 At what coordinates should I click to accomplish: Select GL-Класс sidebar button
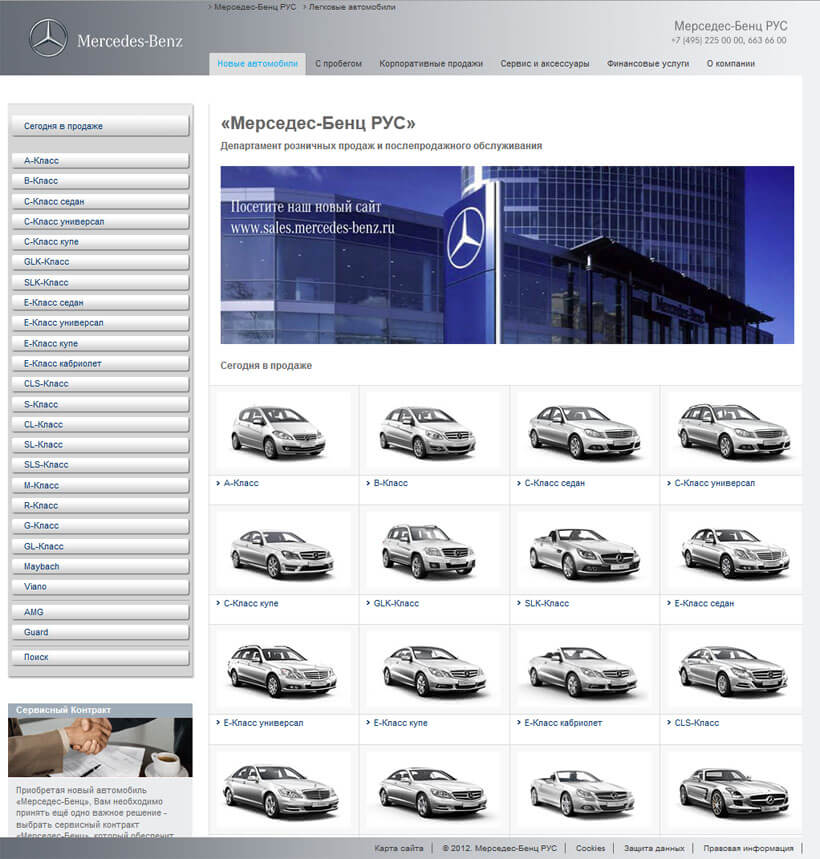tap(100, 546)
